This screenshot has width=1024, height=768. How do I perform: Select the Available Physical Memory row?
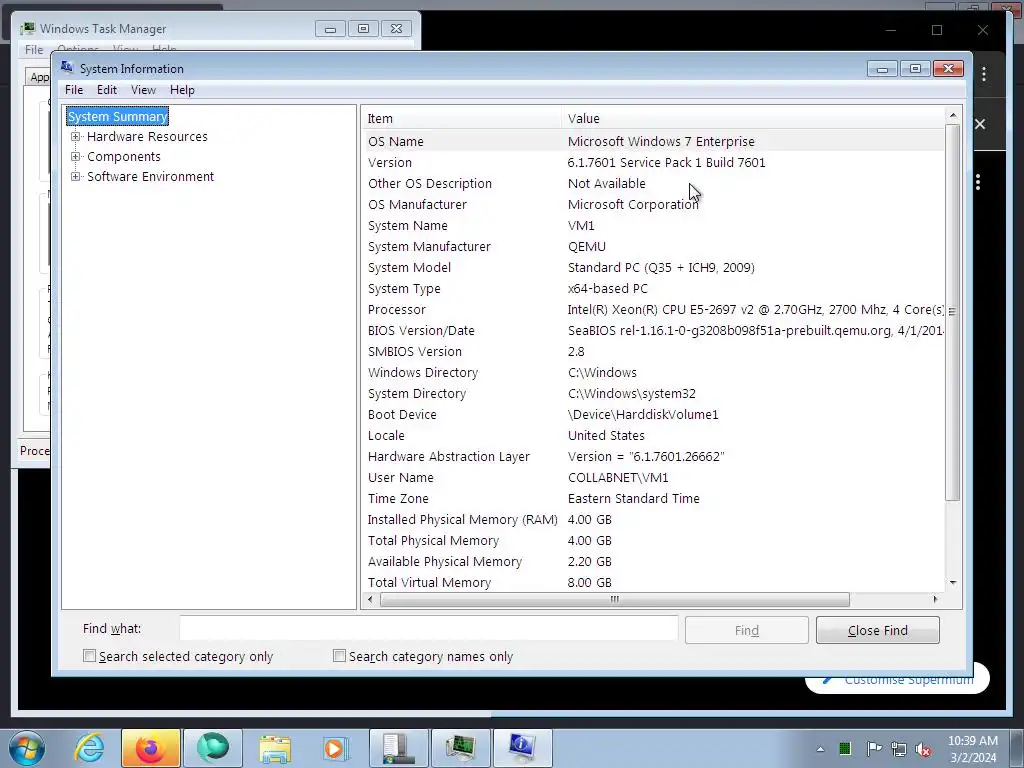(653, 561)
